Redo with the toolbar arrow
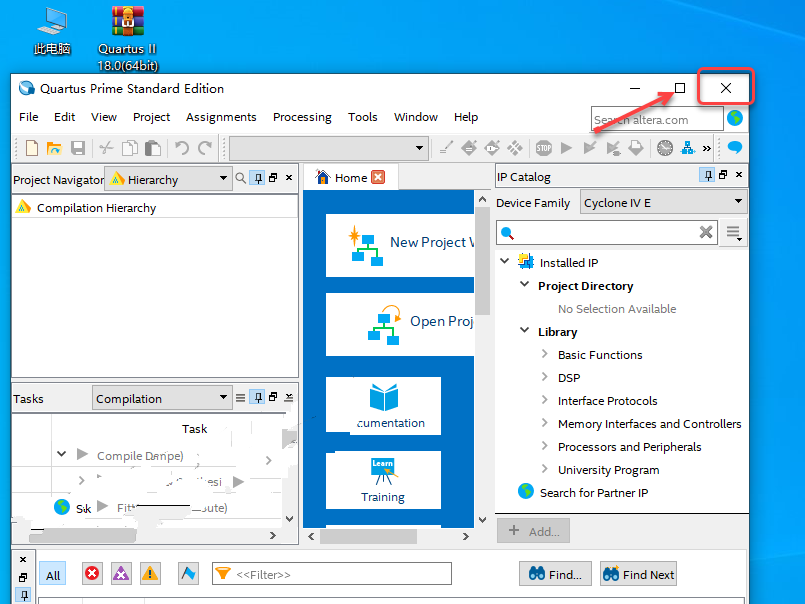The width and height of the screenshot is (805, 604). tap(205, 148)
